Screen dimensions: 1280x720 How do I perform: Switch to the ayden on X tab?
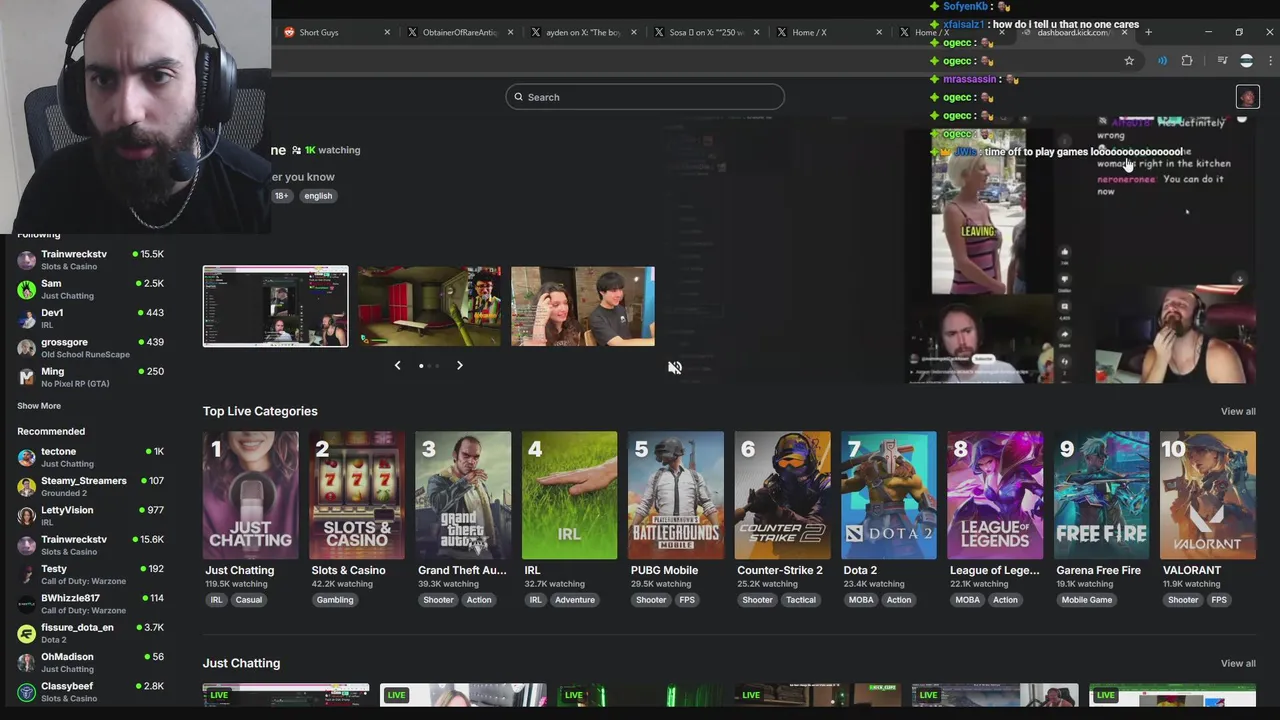[x=583, y=32]
